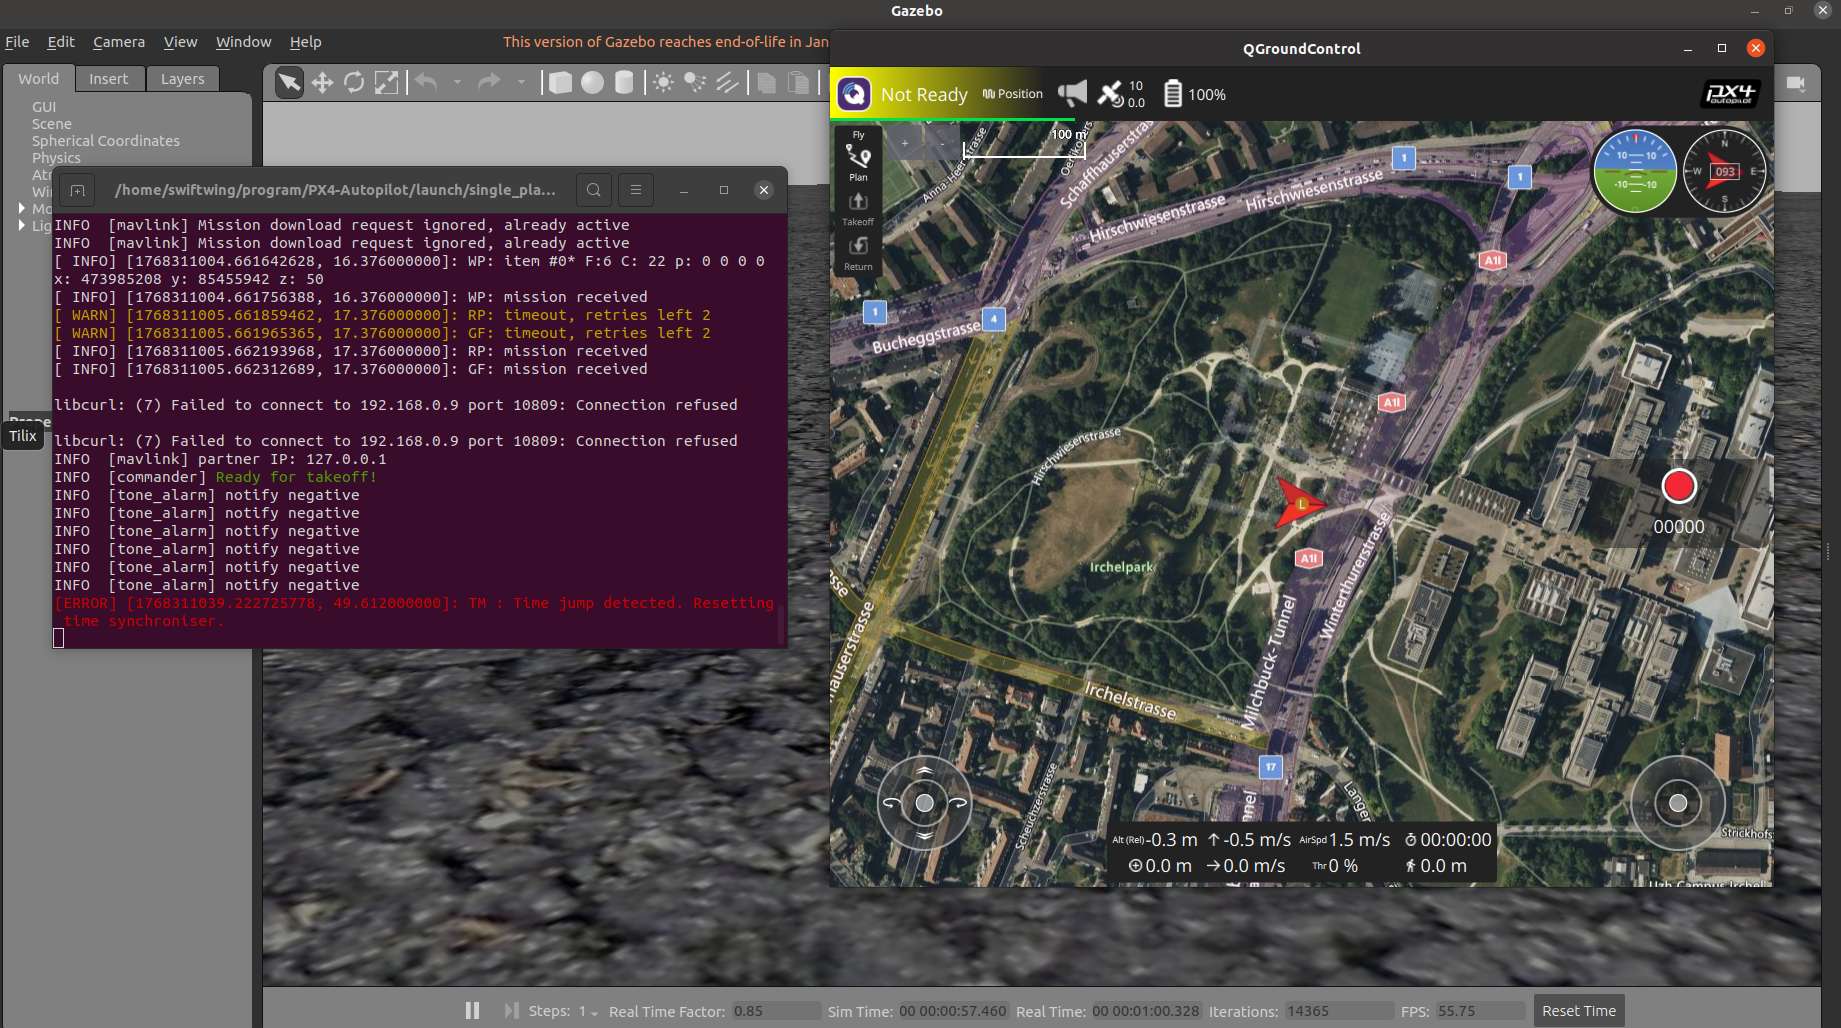The image size is (1841, 1028).
Task: Select Scene in the World tree
Action: coord(52,124)
